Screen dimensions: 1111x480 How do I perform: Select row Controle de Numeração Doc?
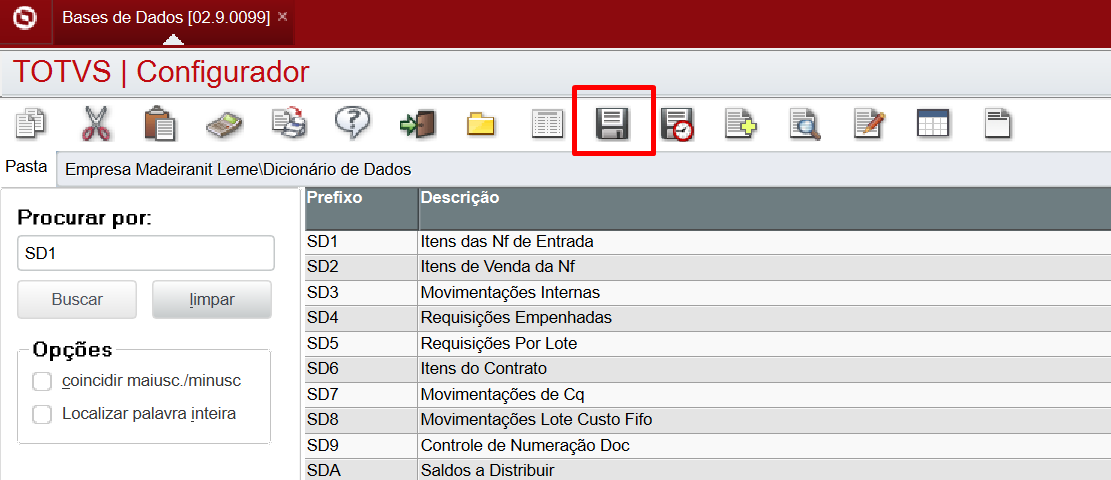tap(708, 446)
